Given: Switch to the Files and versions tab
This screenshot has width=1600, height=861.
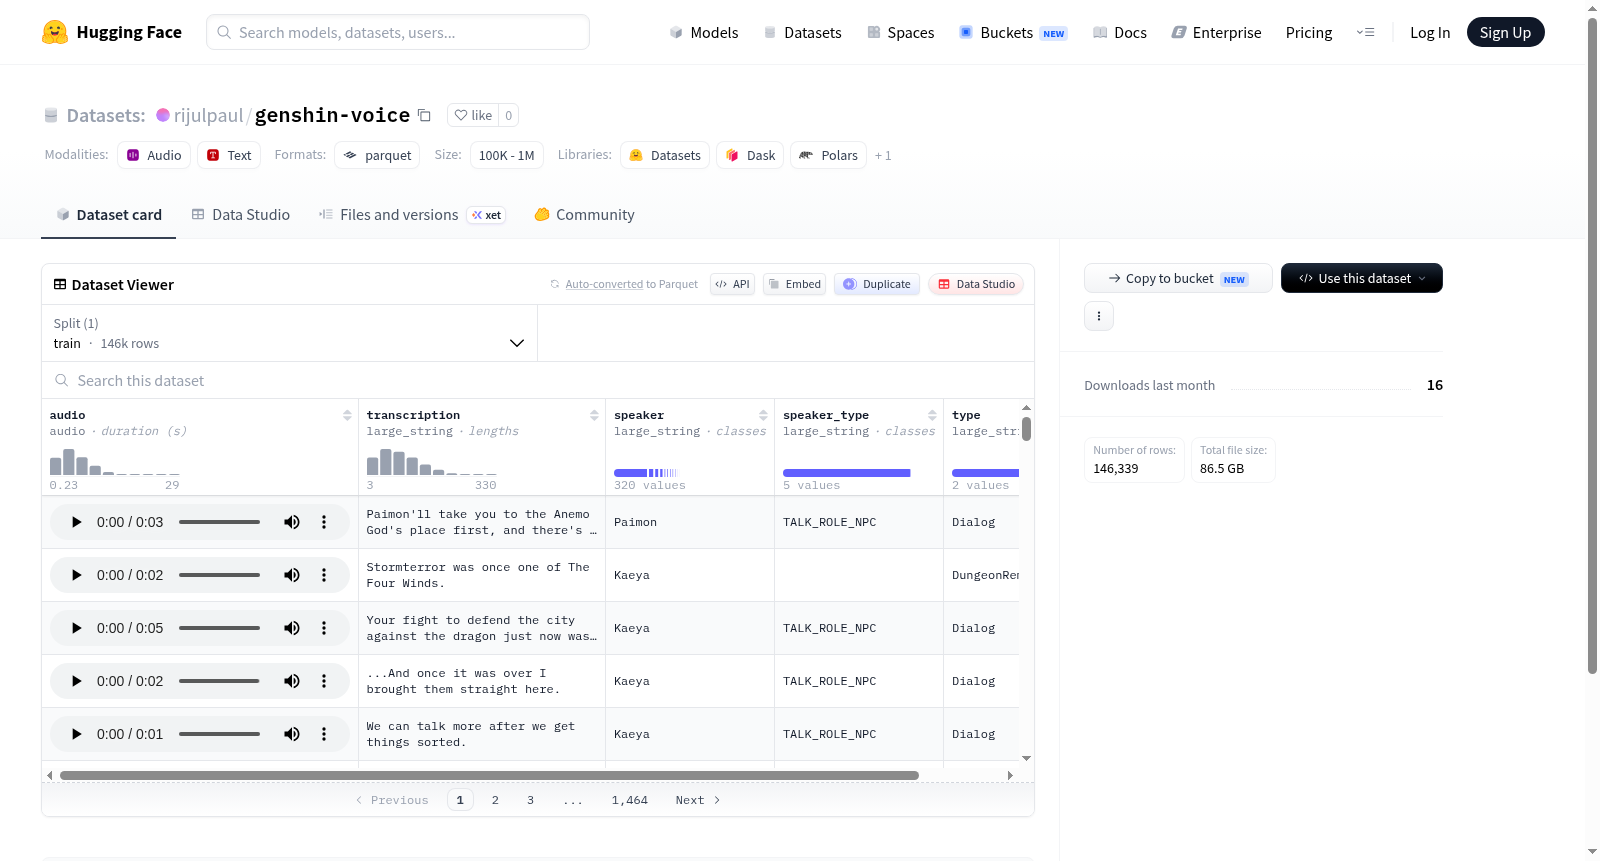Looking at the screenshot, I should click(412, 214).
